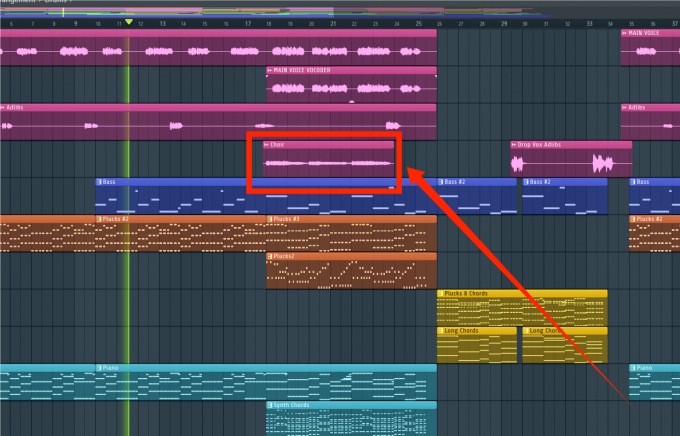Open the MAIN VOICE VOCODER clip menu icon
The height and width of the screenshot is (436, 680).
tap(269, 70)
